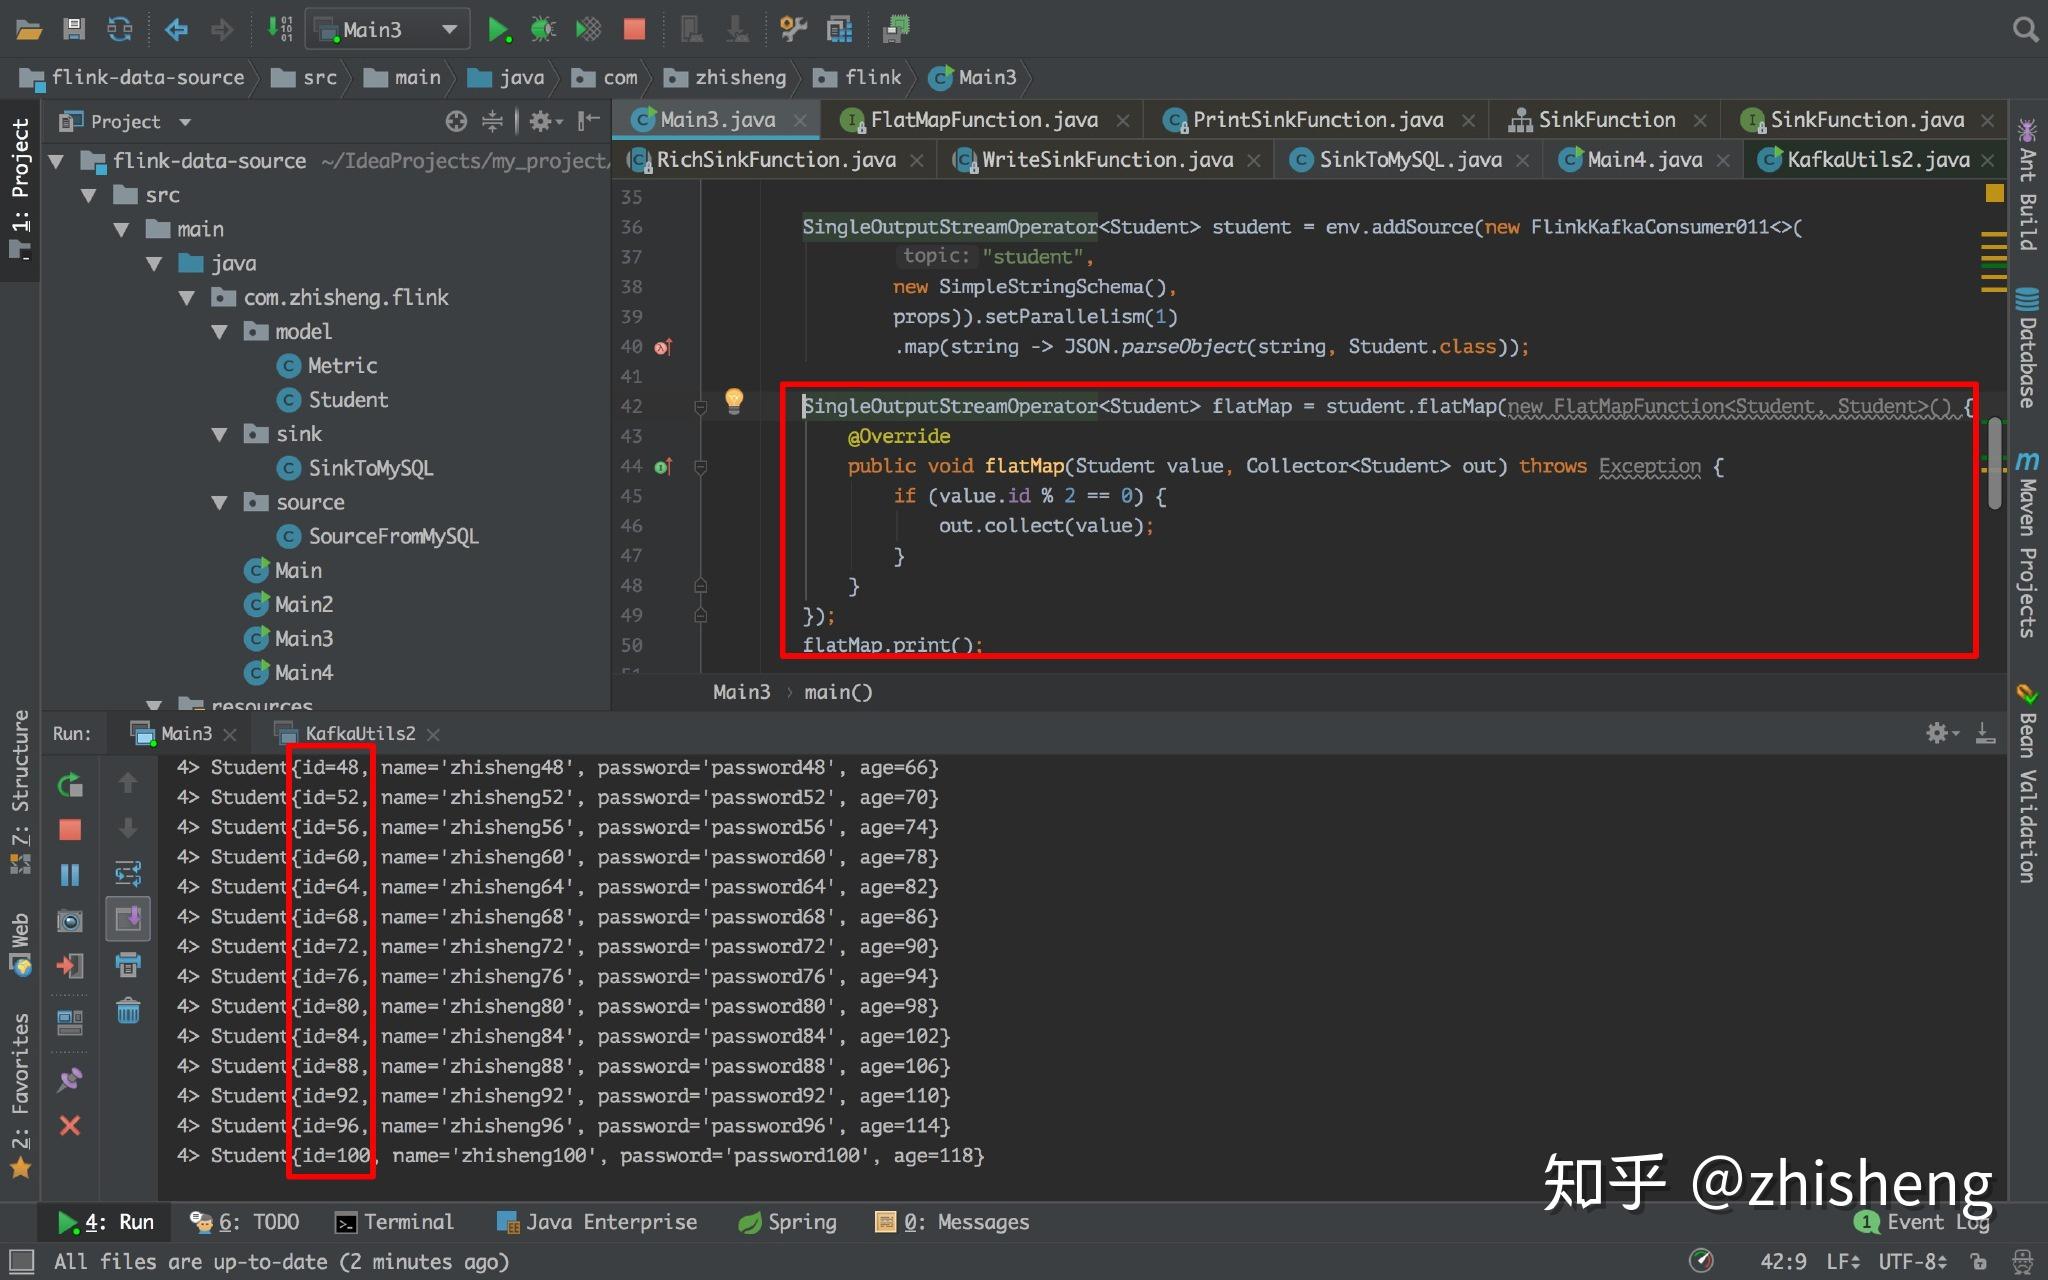The image size is (2048, 1280).
Task: Stop the running application with red square icon
Action: 633,30
